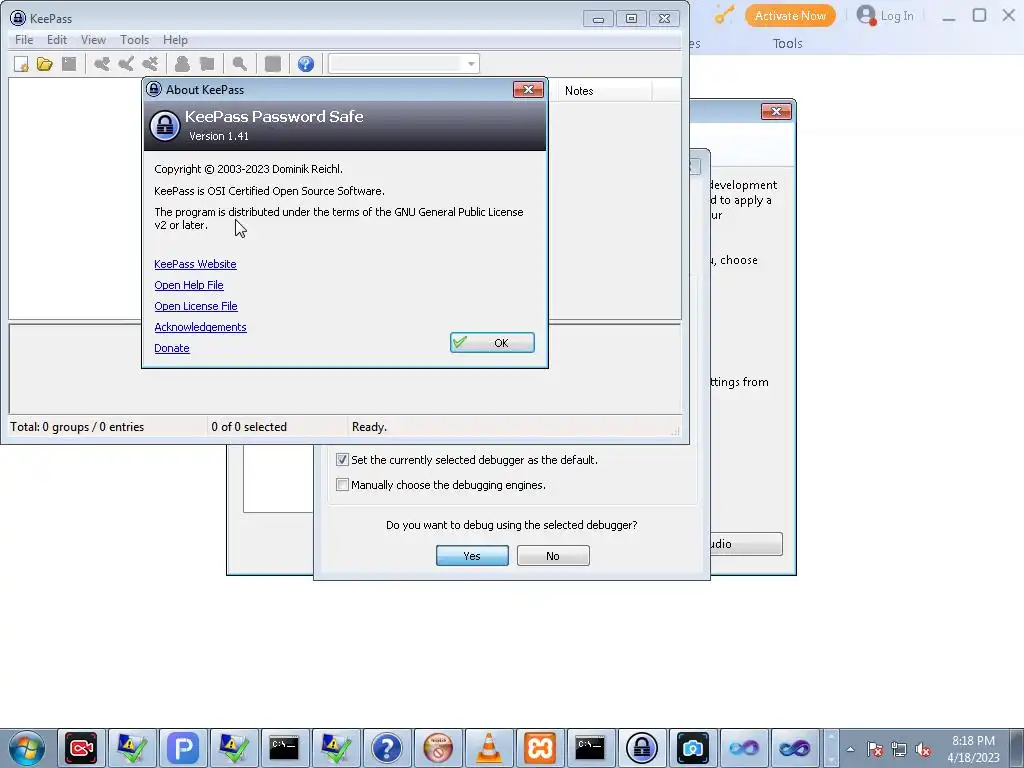The height and width of the screenshot is (768, 1024).
Task: Click the Edit Entry key icon in KeePass toolbar
Action: point(126,64)
